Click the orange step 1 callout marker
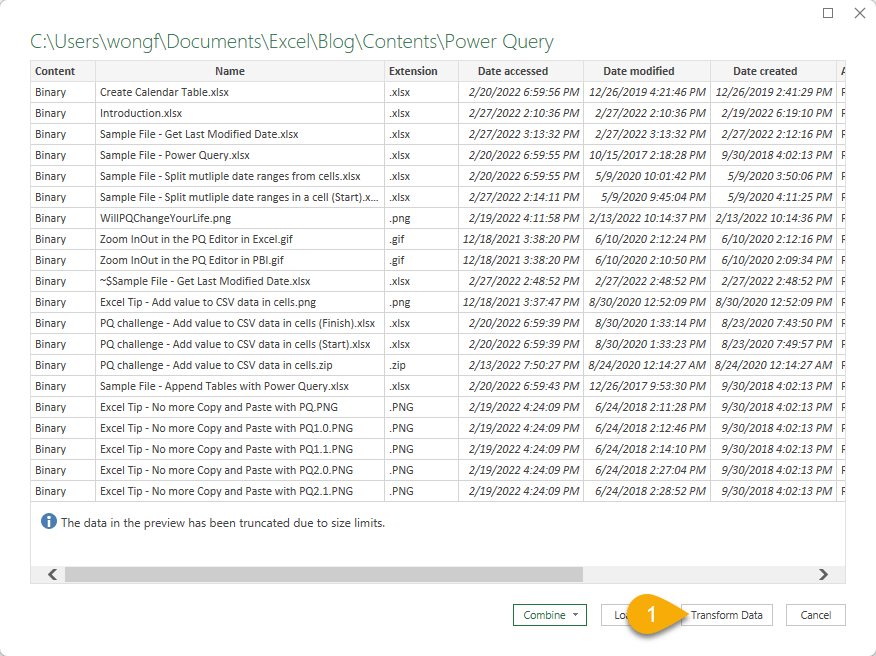Screen dimensions: 876x656 [653, 615]
